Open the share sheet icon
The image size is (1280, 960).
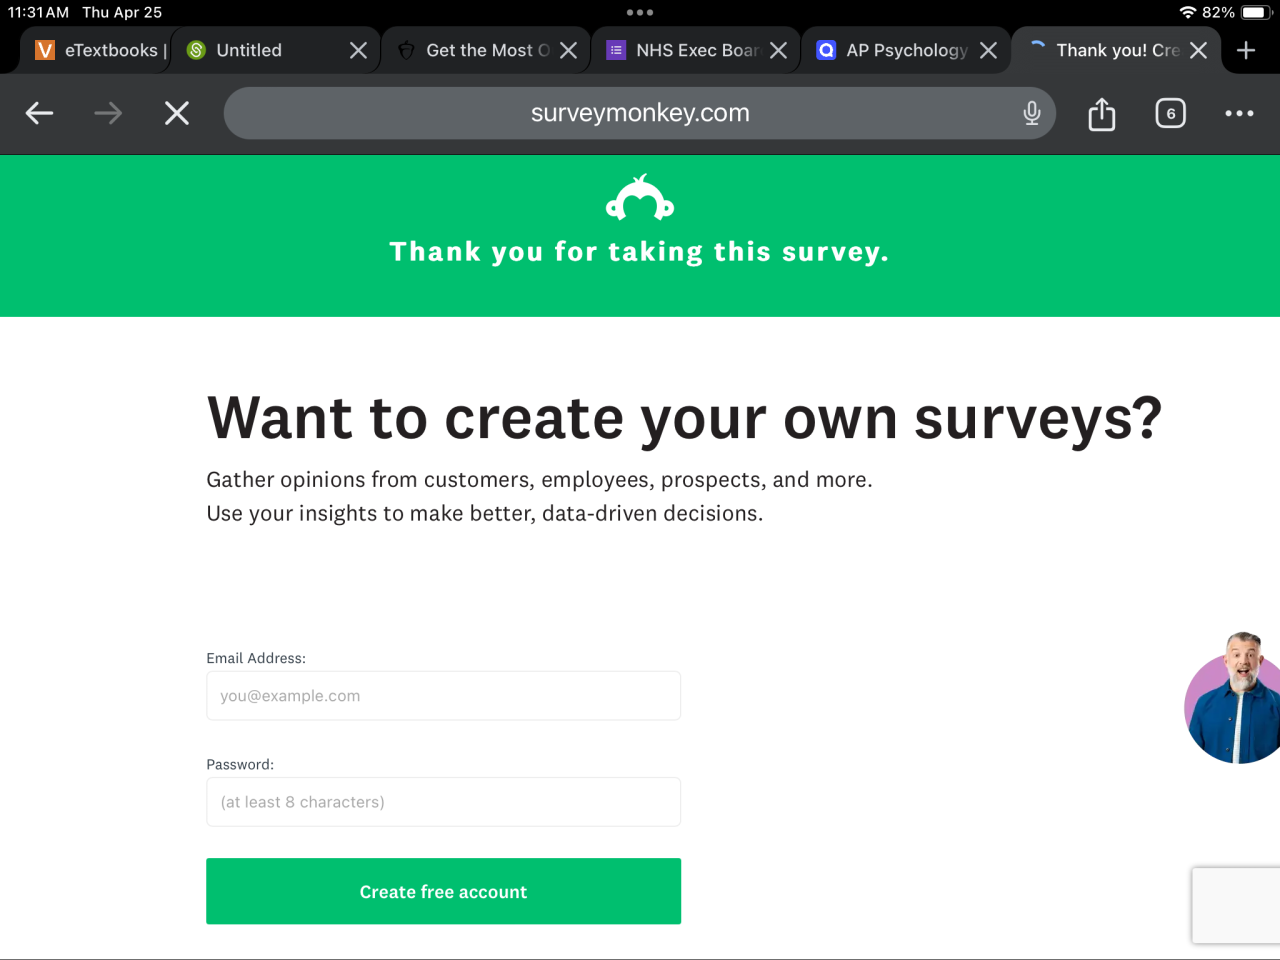[x=1101, y=114]
